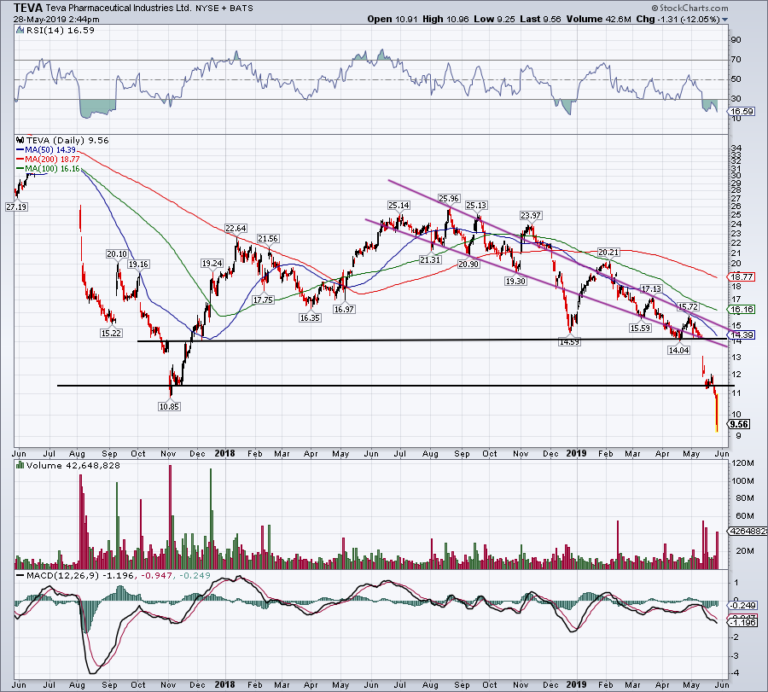This screenshot has width=768, height=692.
Task: Click the 17.13 March peak label
Action: click(x=651, y=289)
